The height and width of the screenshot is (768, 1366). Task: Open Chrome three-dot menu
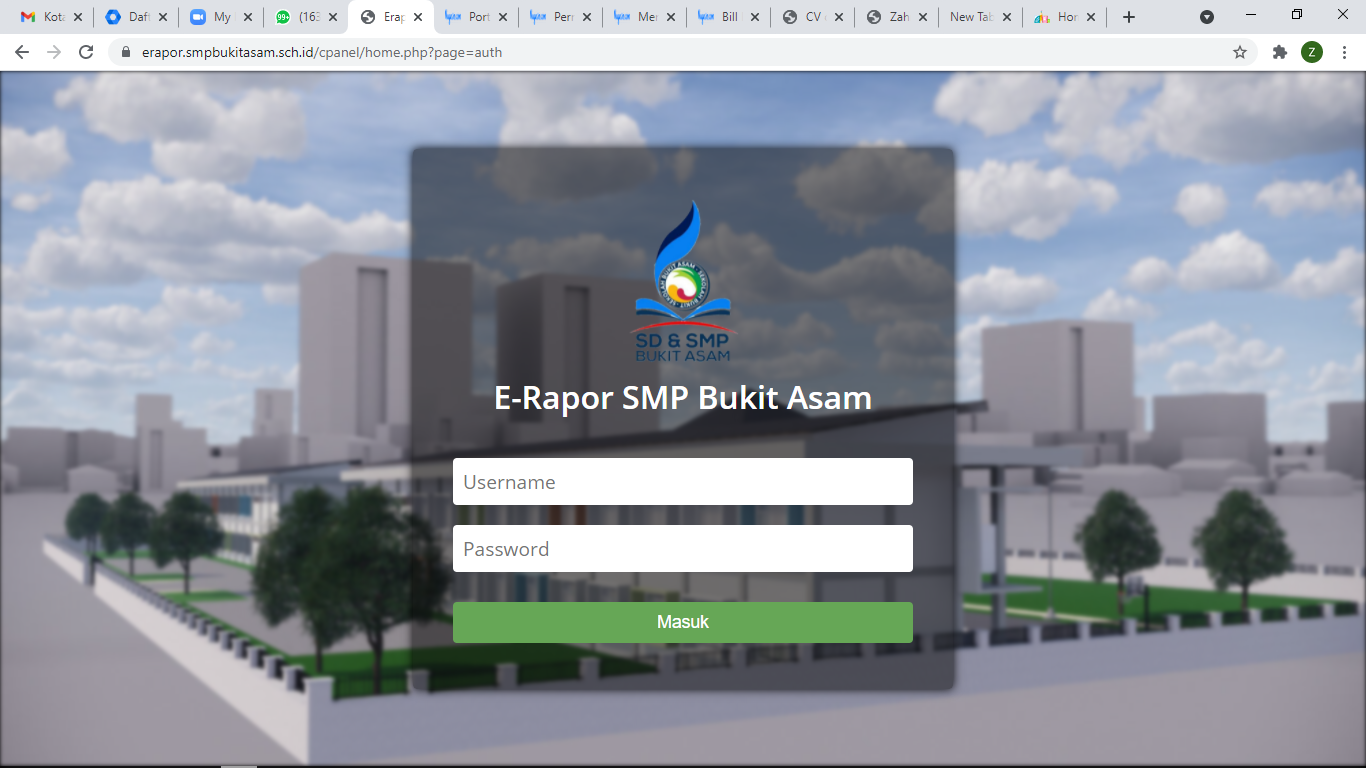click(x=1344, y=52)
